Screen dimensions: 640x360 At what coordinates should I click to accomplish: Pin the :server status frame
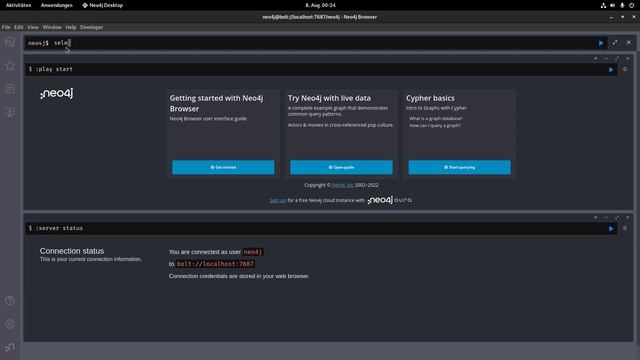[596, 218]
